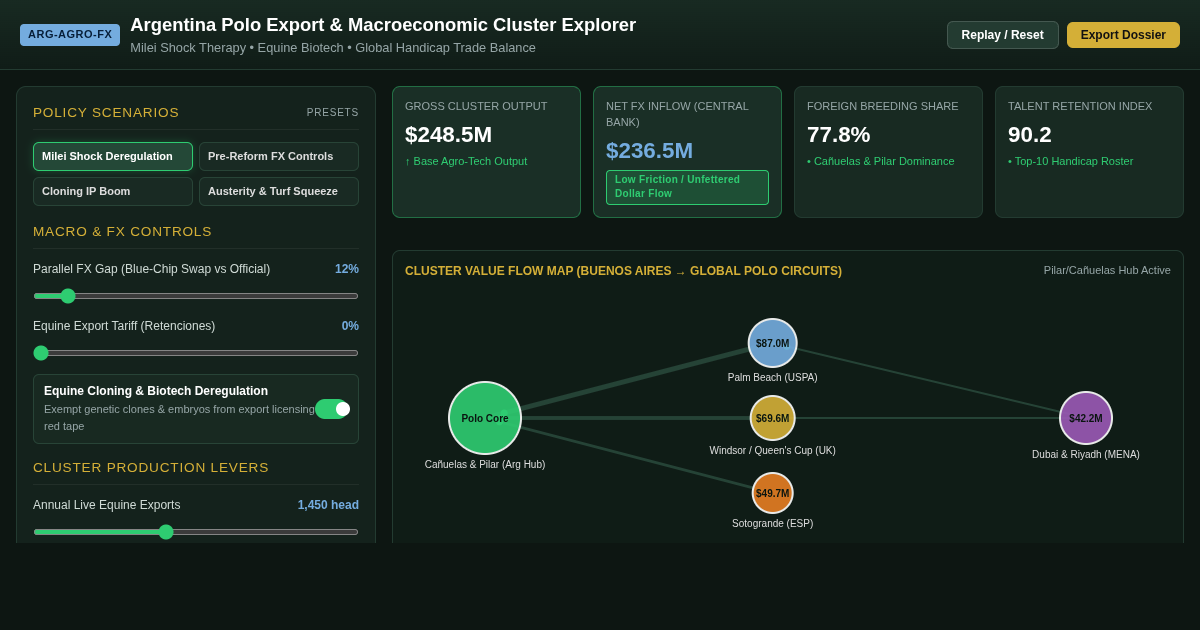1200x630 pixels.
Task: Click the Windsor / Queen's Cup (UK) label
Action: (x=773, y=451)
